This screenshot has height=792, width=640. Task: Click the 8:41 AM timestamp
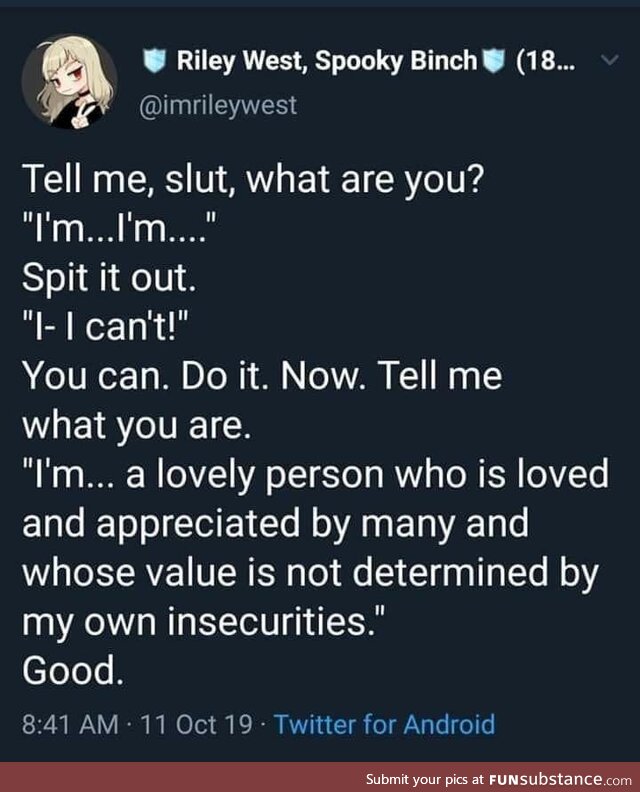(70, 724)
